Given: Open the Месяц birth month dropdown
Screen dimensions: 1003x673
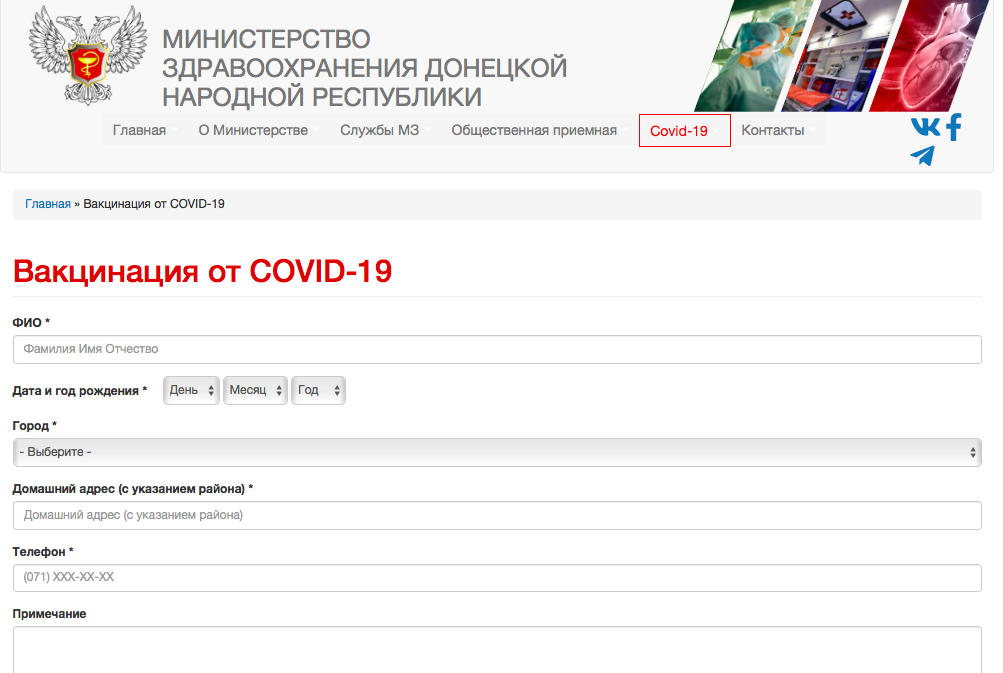Looking at the screenshot, I should (255, 390).
